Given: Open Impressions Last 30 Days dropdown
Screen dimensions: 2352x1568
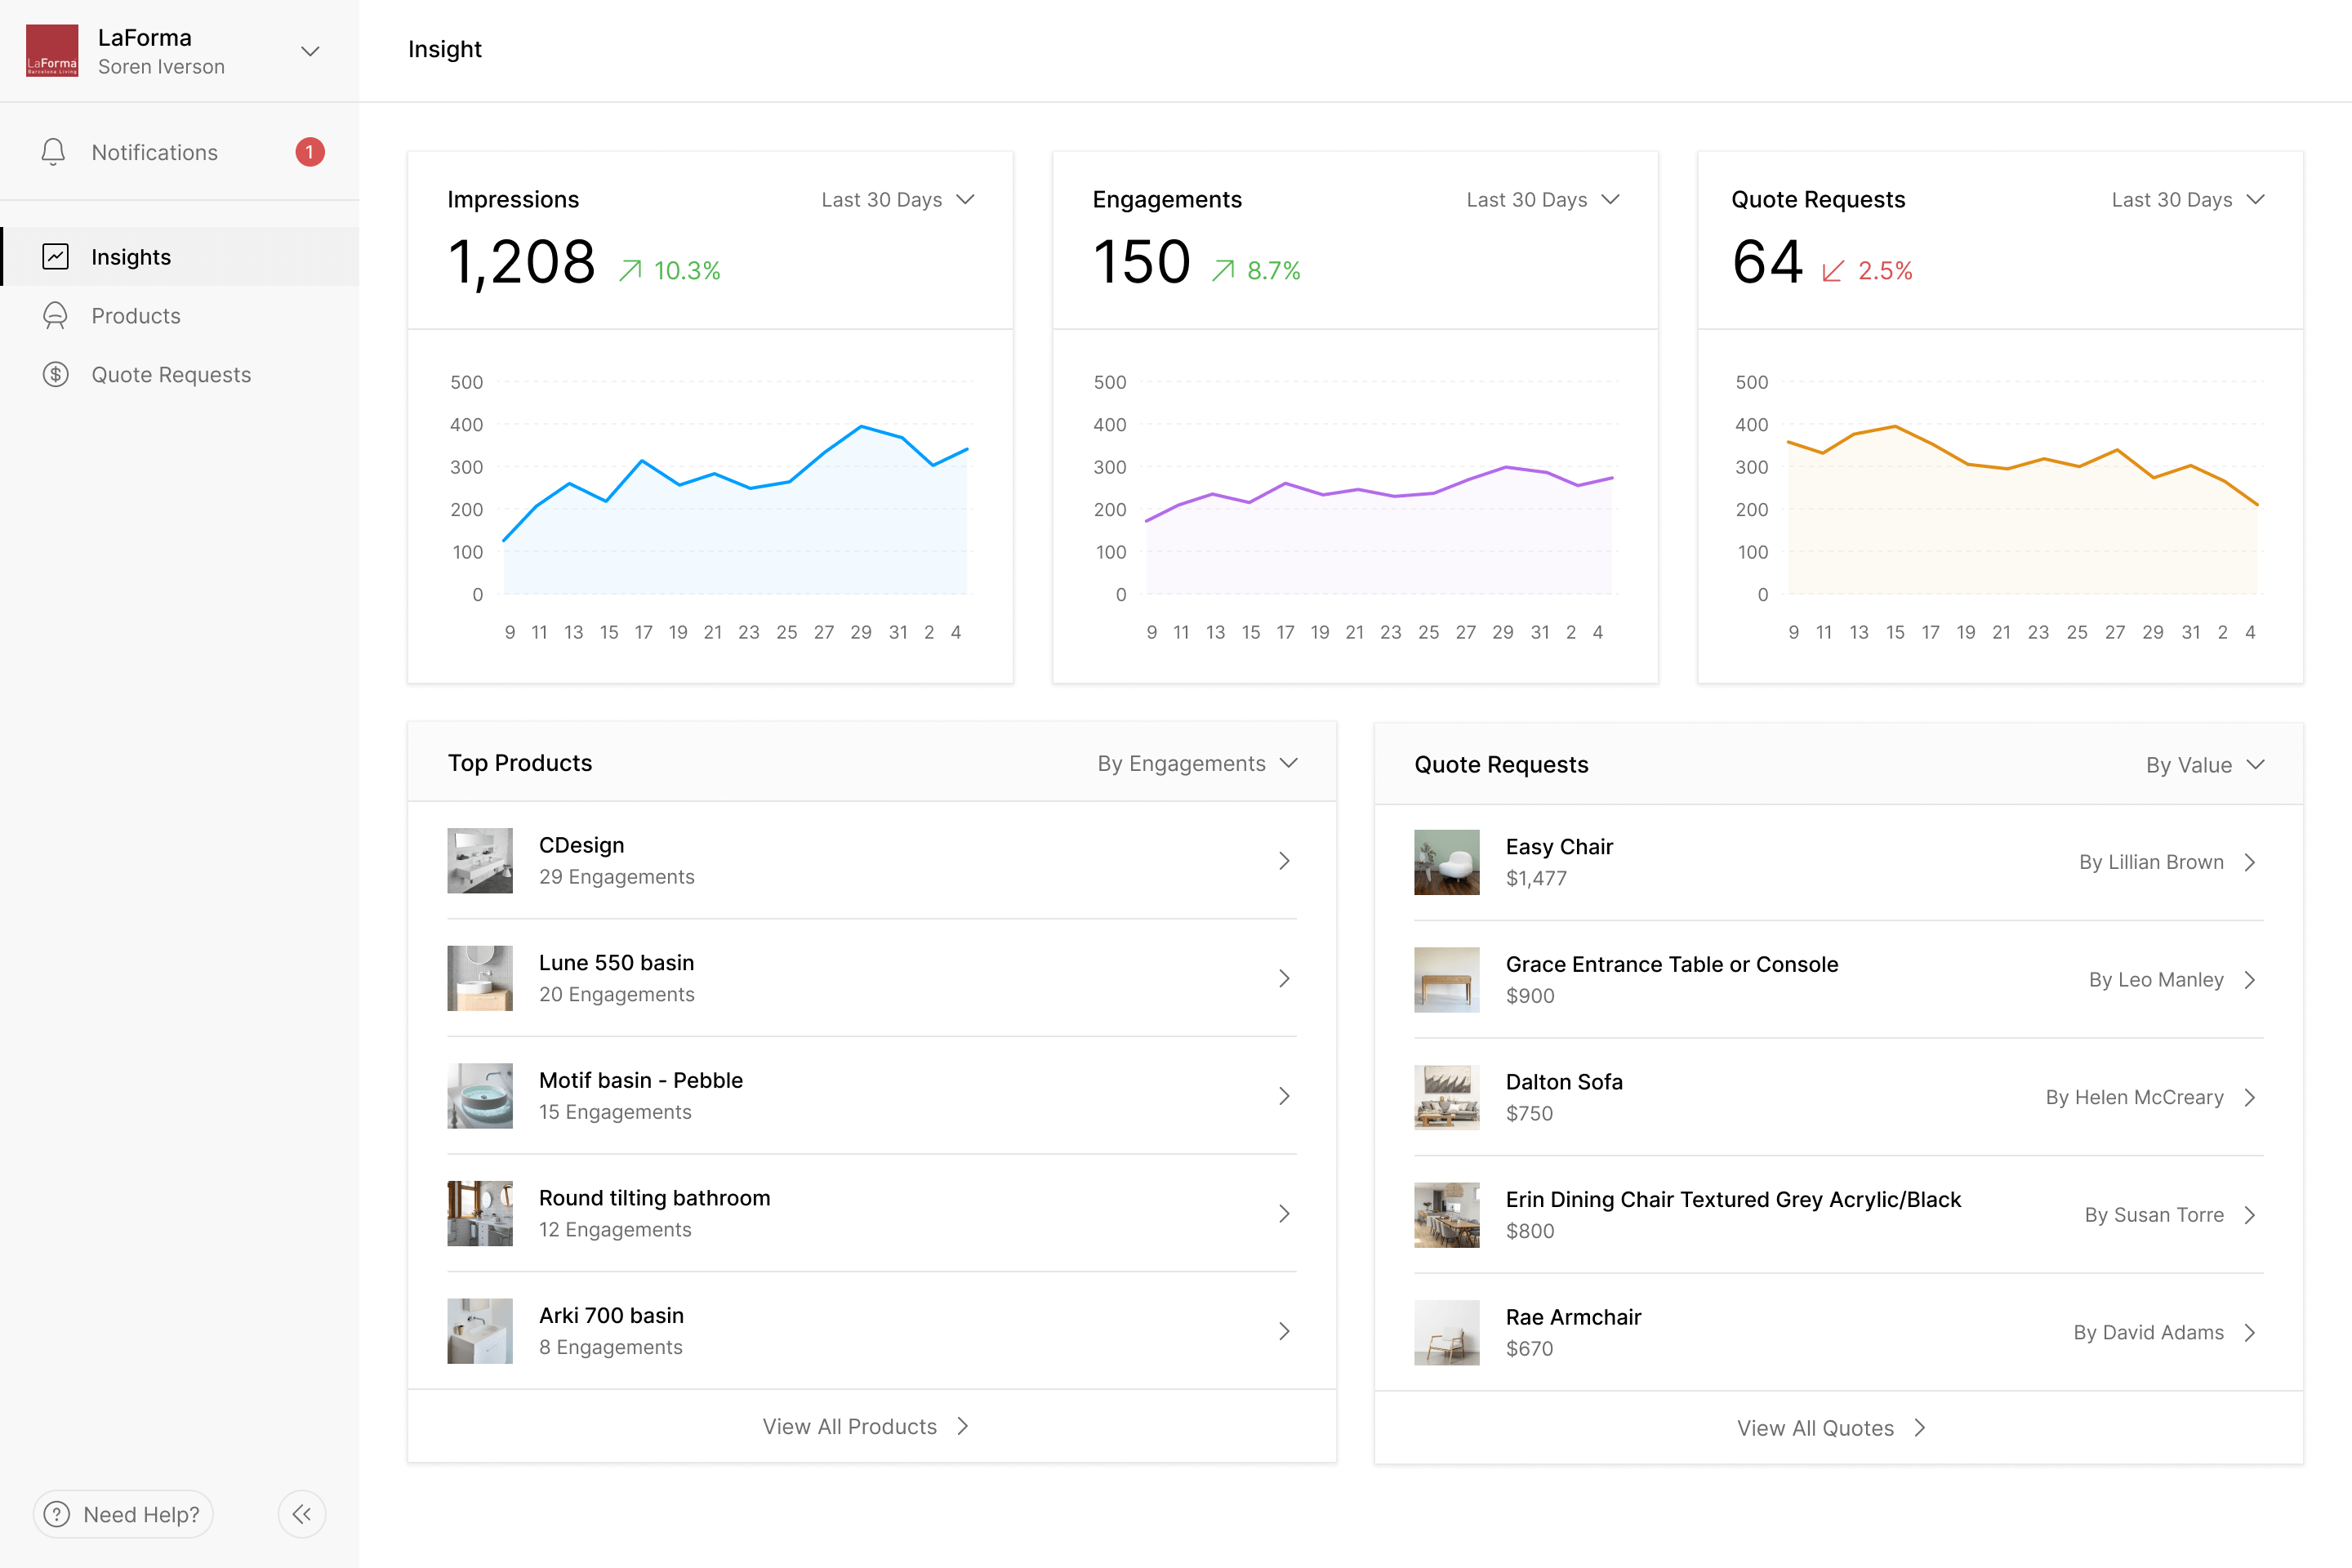Looking at the screenshot, I should click(897, 200).
